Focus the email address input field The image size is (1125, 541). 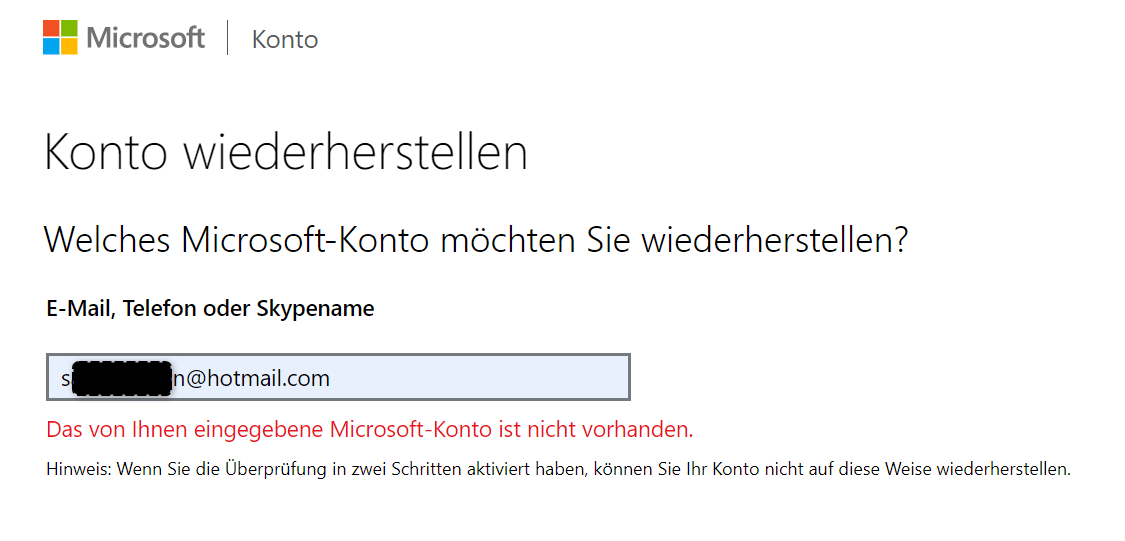click(x=338, y=377)
